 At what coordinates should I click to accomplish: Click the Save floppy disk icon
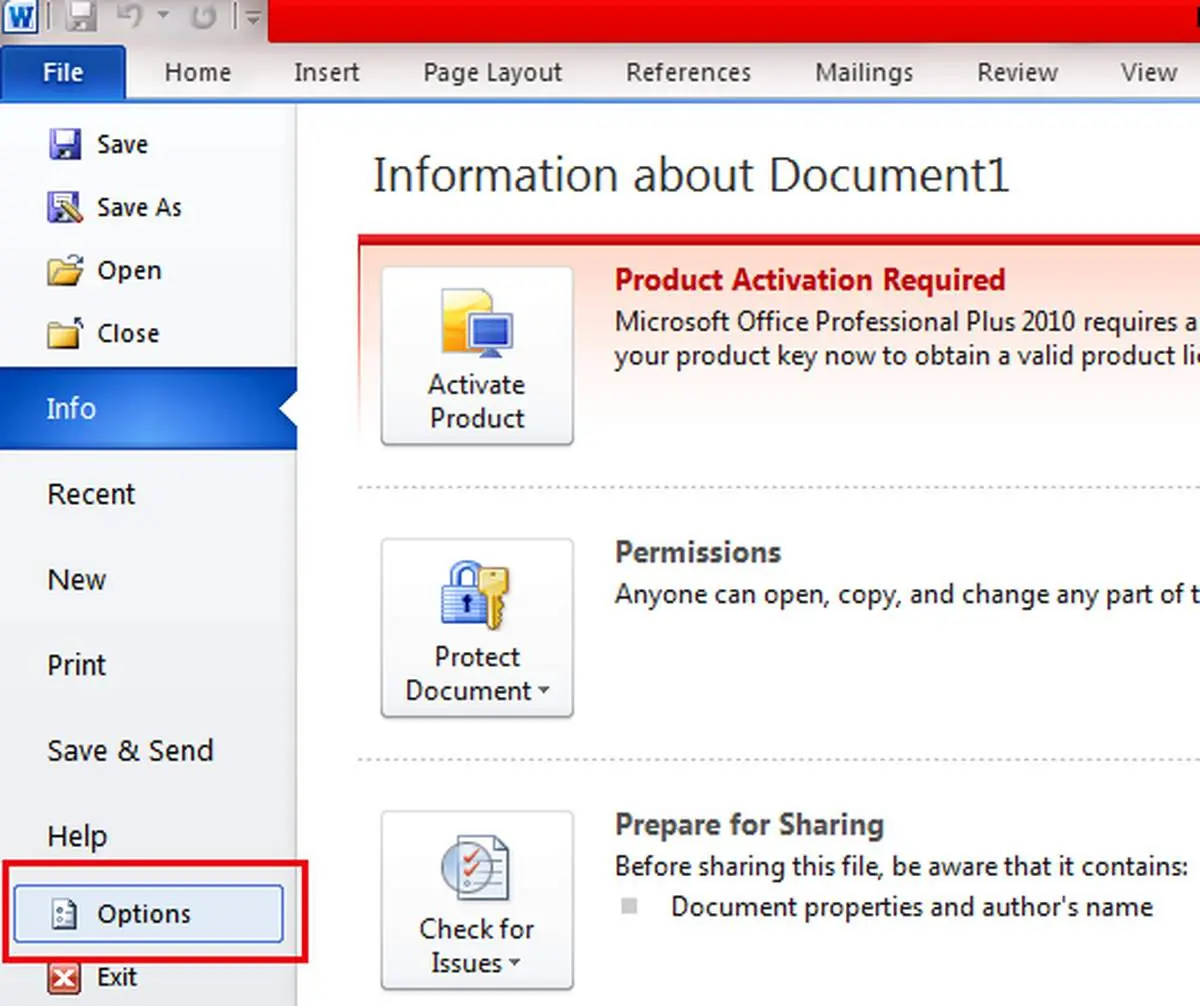coord(65,145)
